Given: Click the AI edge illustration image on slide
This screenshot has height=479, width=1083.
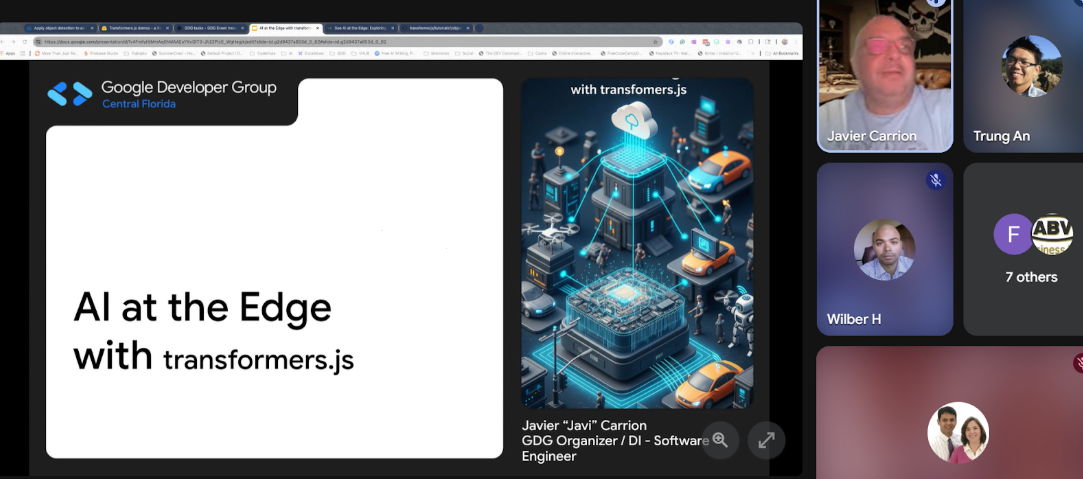Looking at the screenshot, I should click(x=637, y=243).
